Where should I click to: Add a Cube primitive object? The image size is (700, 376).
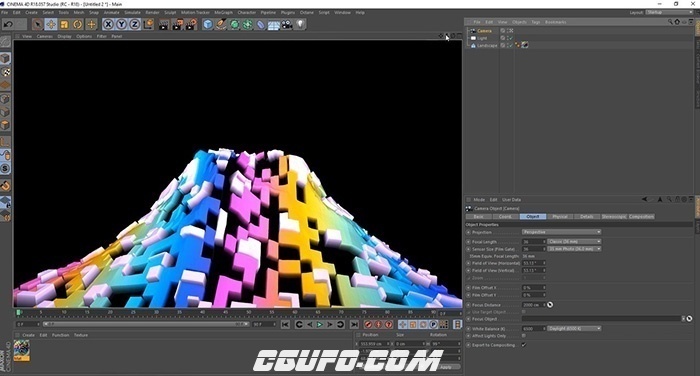(x=208, y=24)
